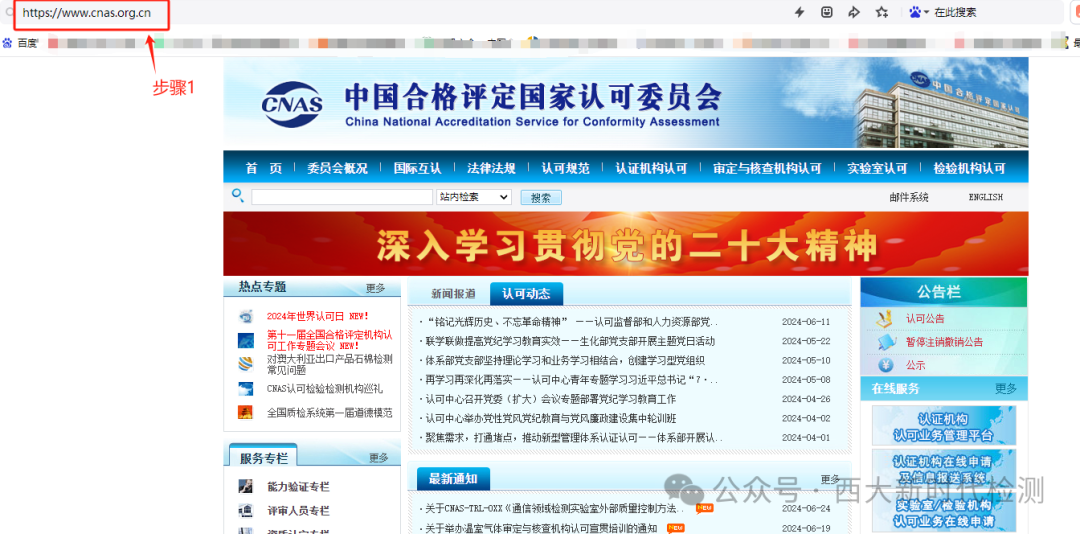
Task: Open the 首页 navigation item
Action: pyautogui.click(x=264, y=168)
